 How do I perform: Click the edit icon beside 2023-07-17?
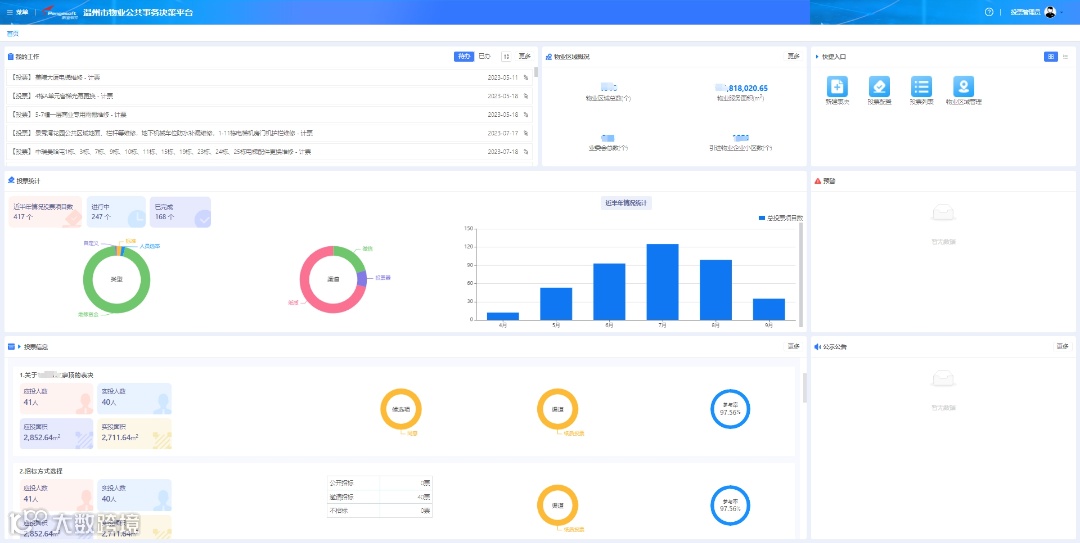tap(526, 133)
